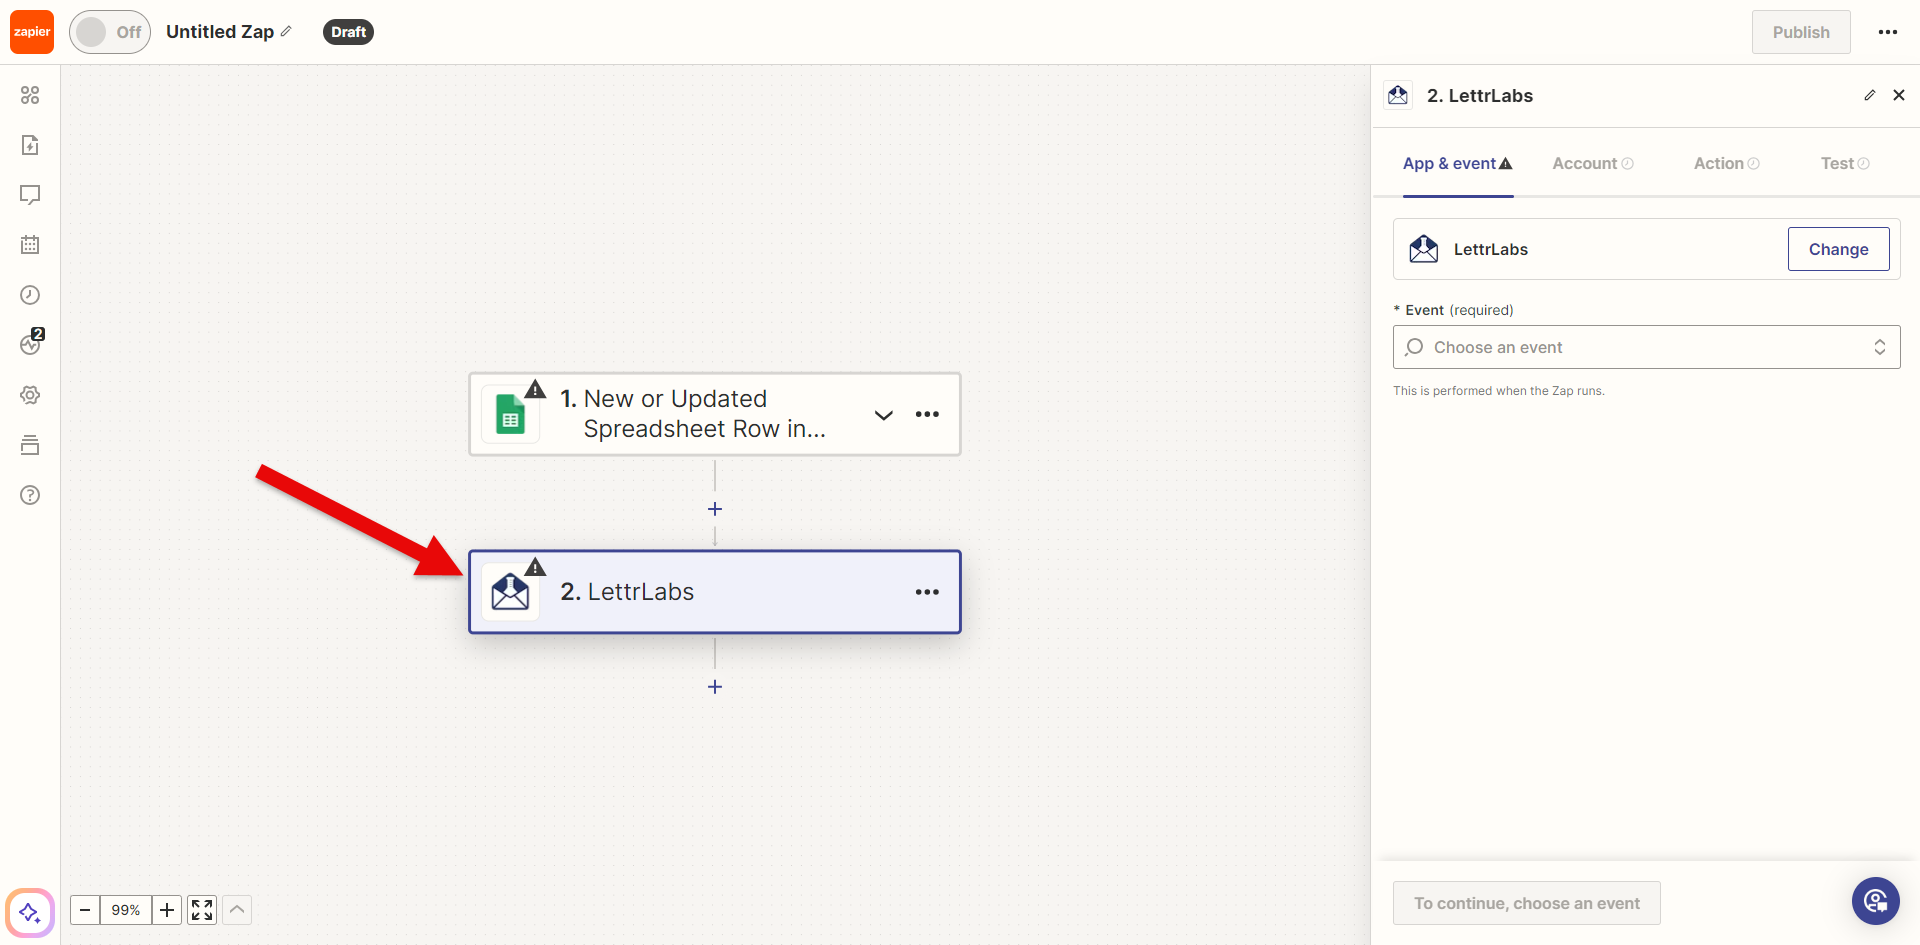
Task: Click the step 1 warning triangle
Action: point(536,389)
